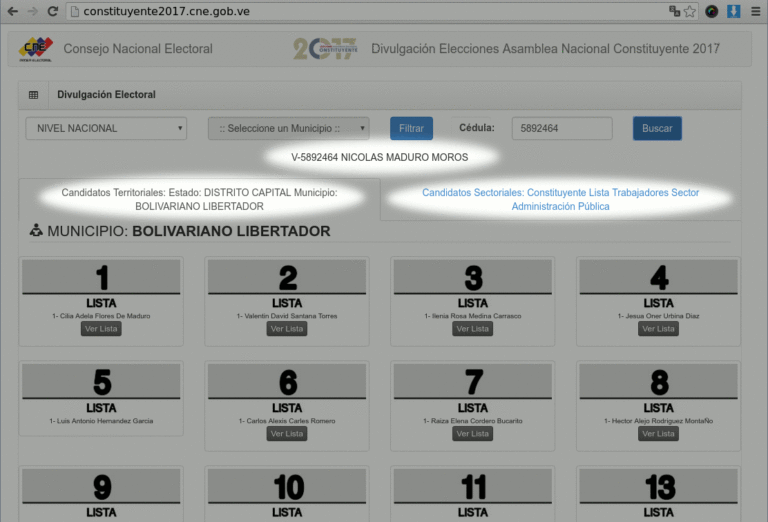Click the Lista 11 number banner

click(x=473, y=486)
